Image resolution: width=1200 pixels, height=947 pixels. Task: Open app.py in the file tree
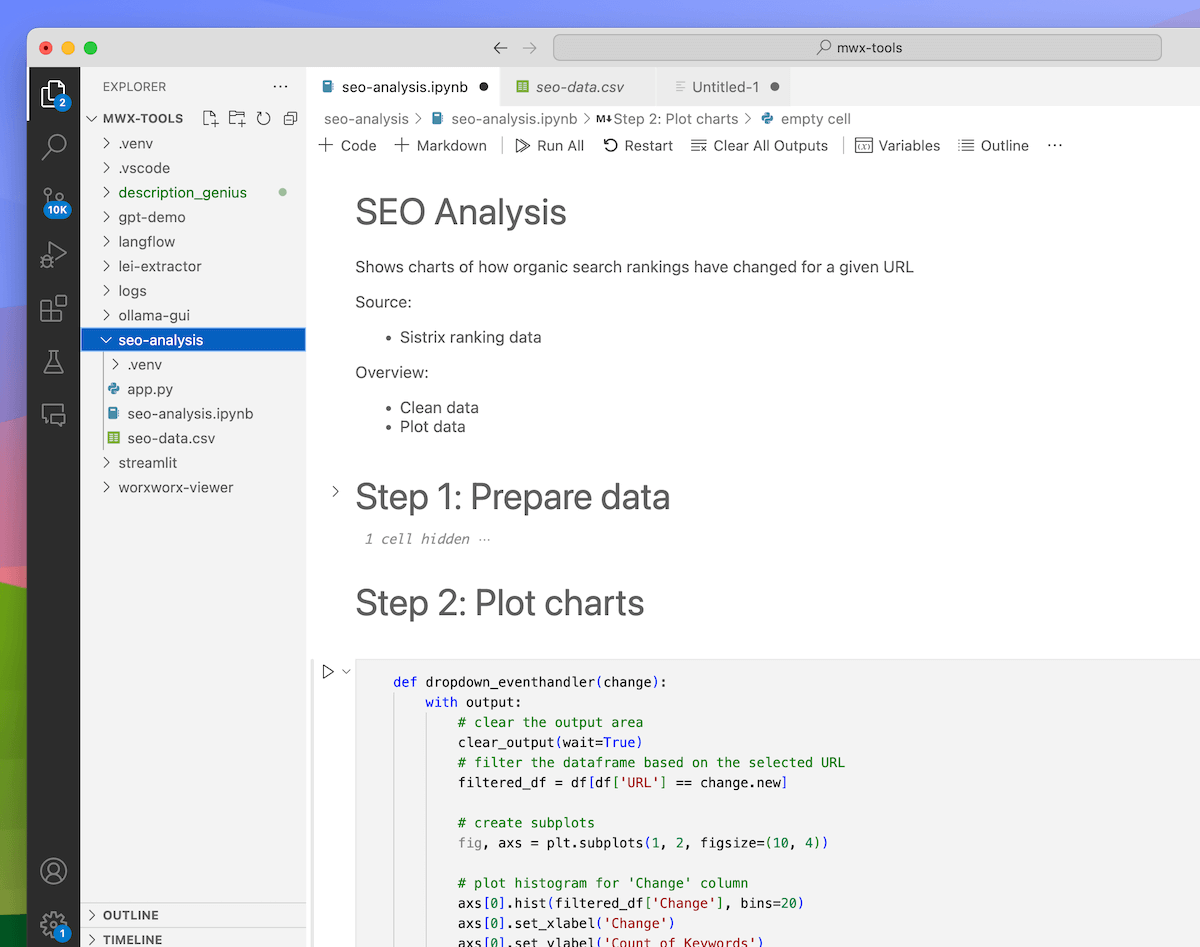coord(150,389)
